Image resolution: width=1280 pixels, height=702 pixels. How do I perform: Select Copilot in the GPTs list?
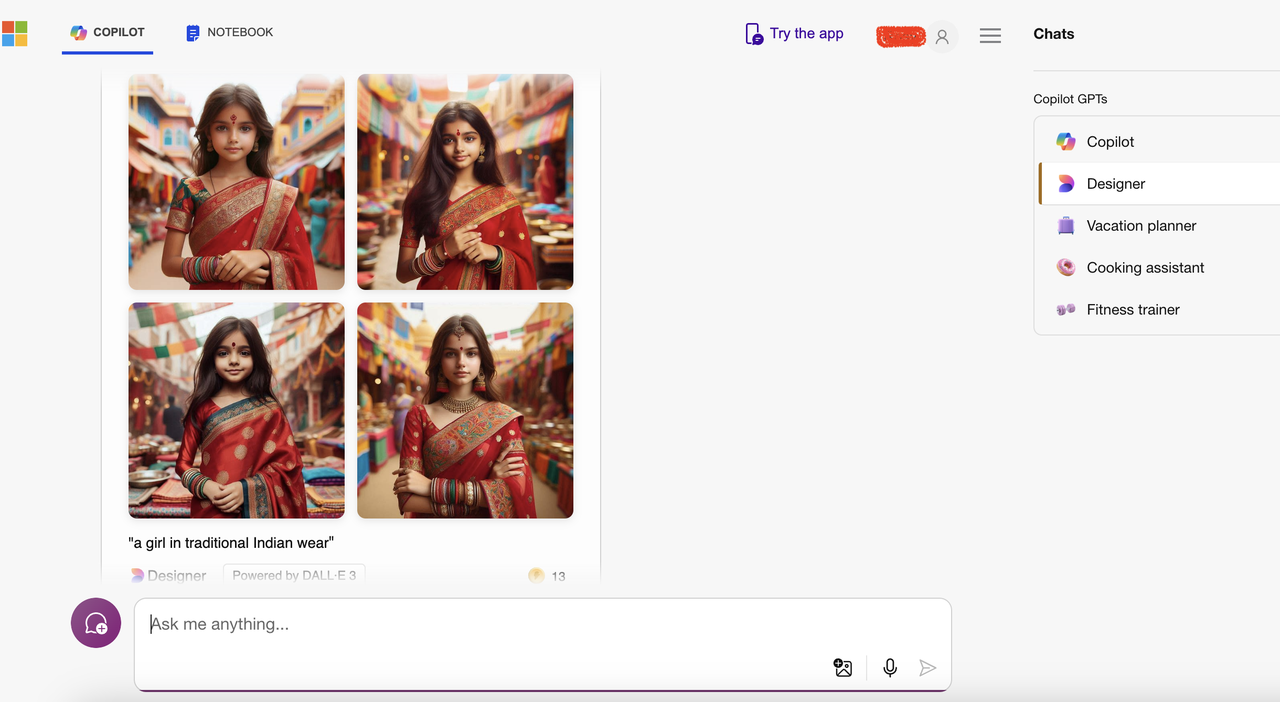tap(1160, 142)
